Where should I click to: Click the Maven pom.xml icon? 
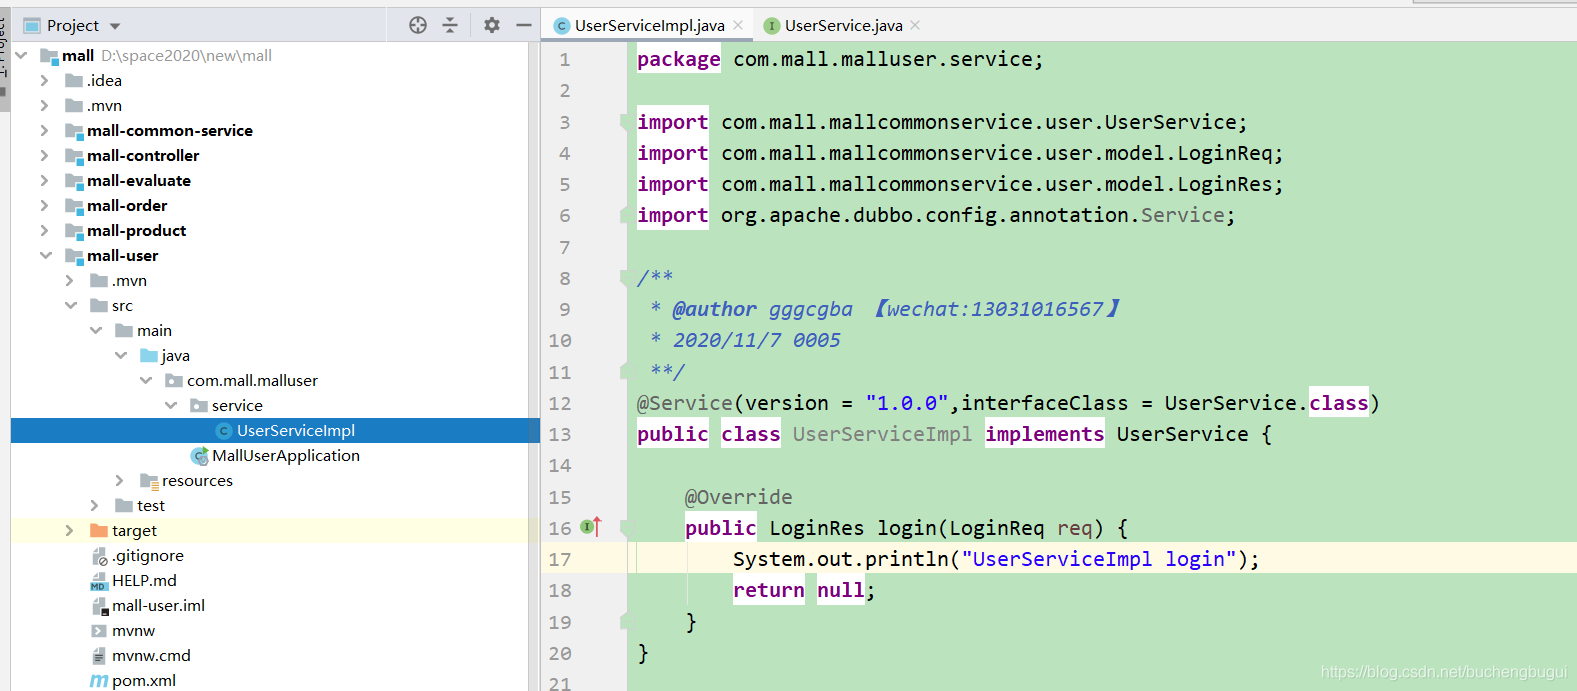click(x=99, y=681)
